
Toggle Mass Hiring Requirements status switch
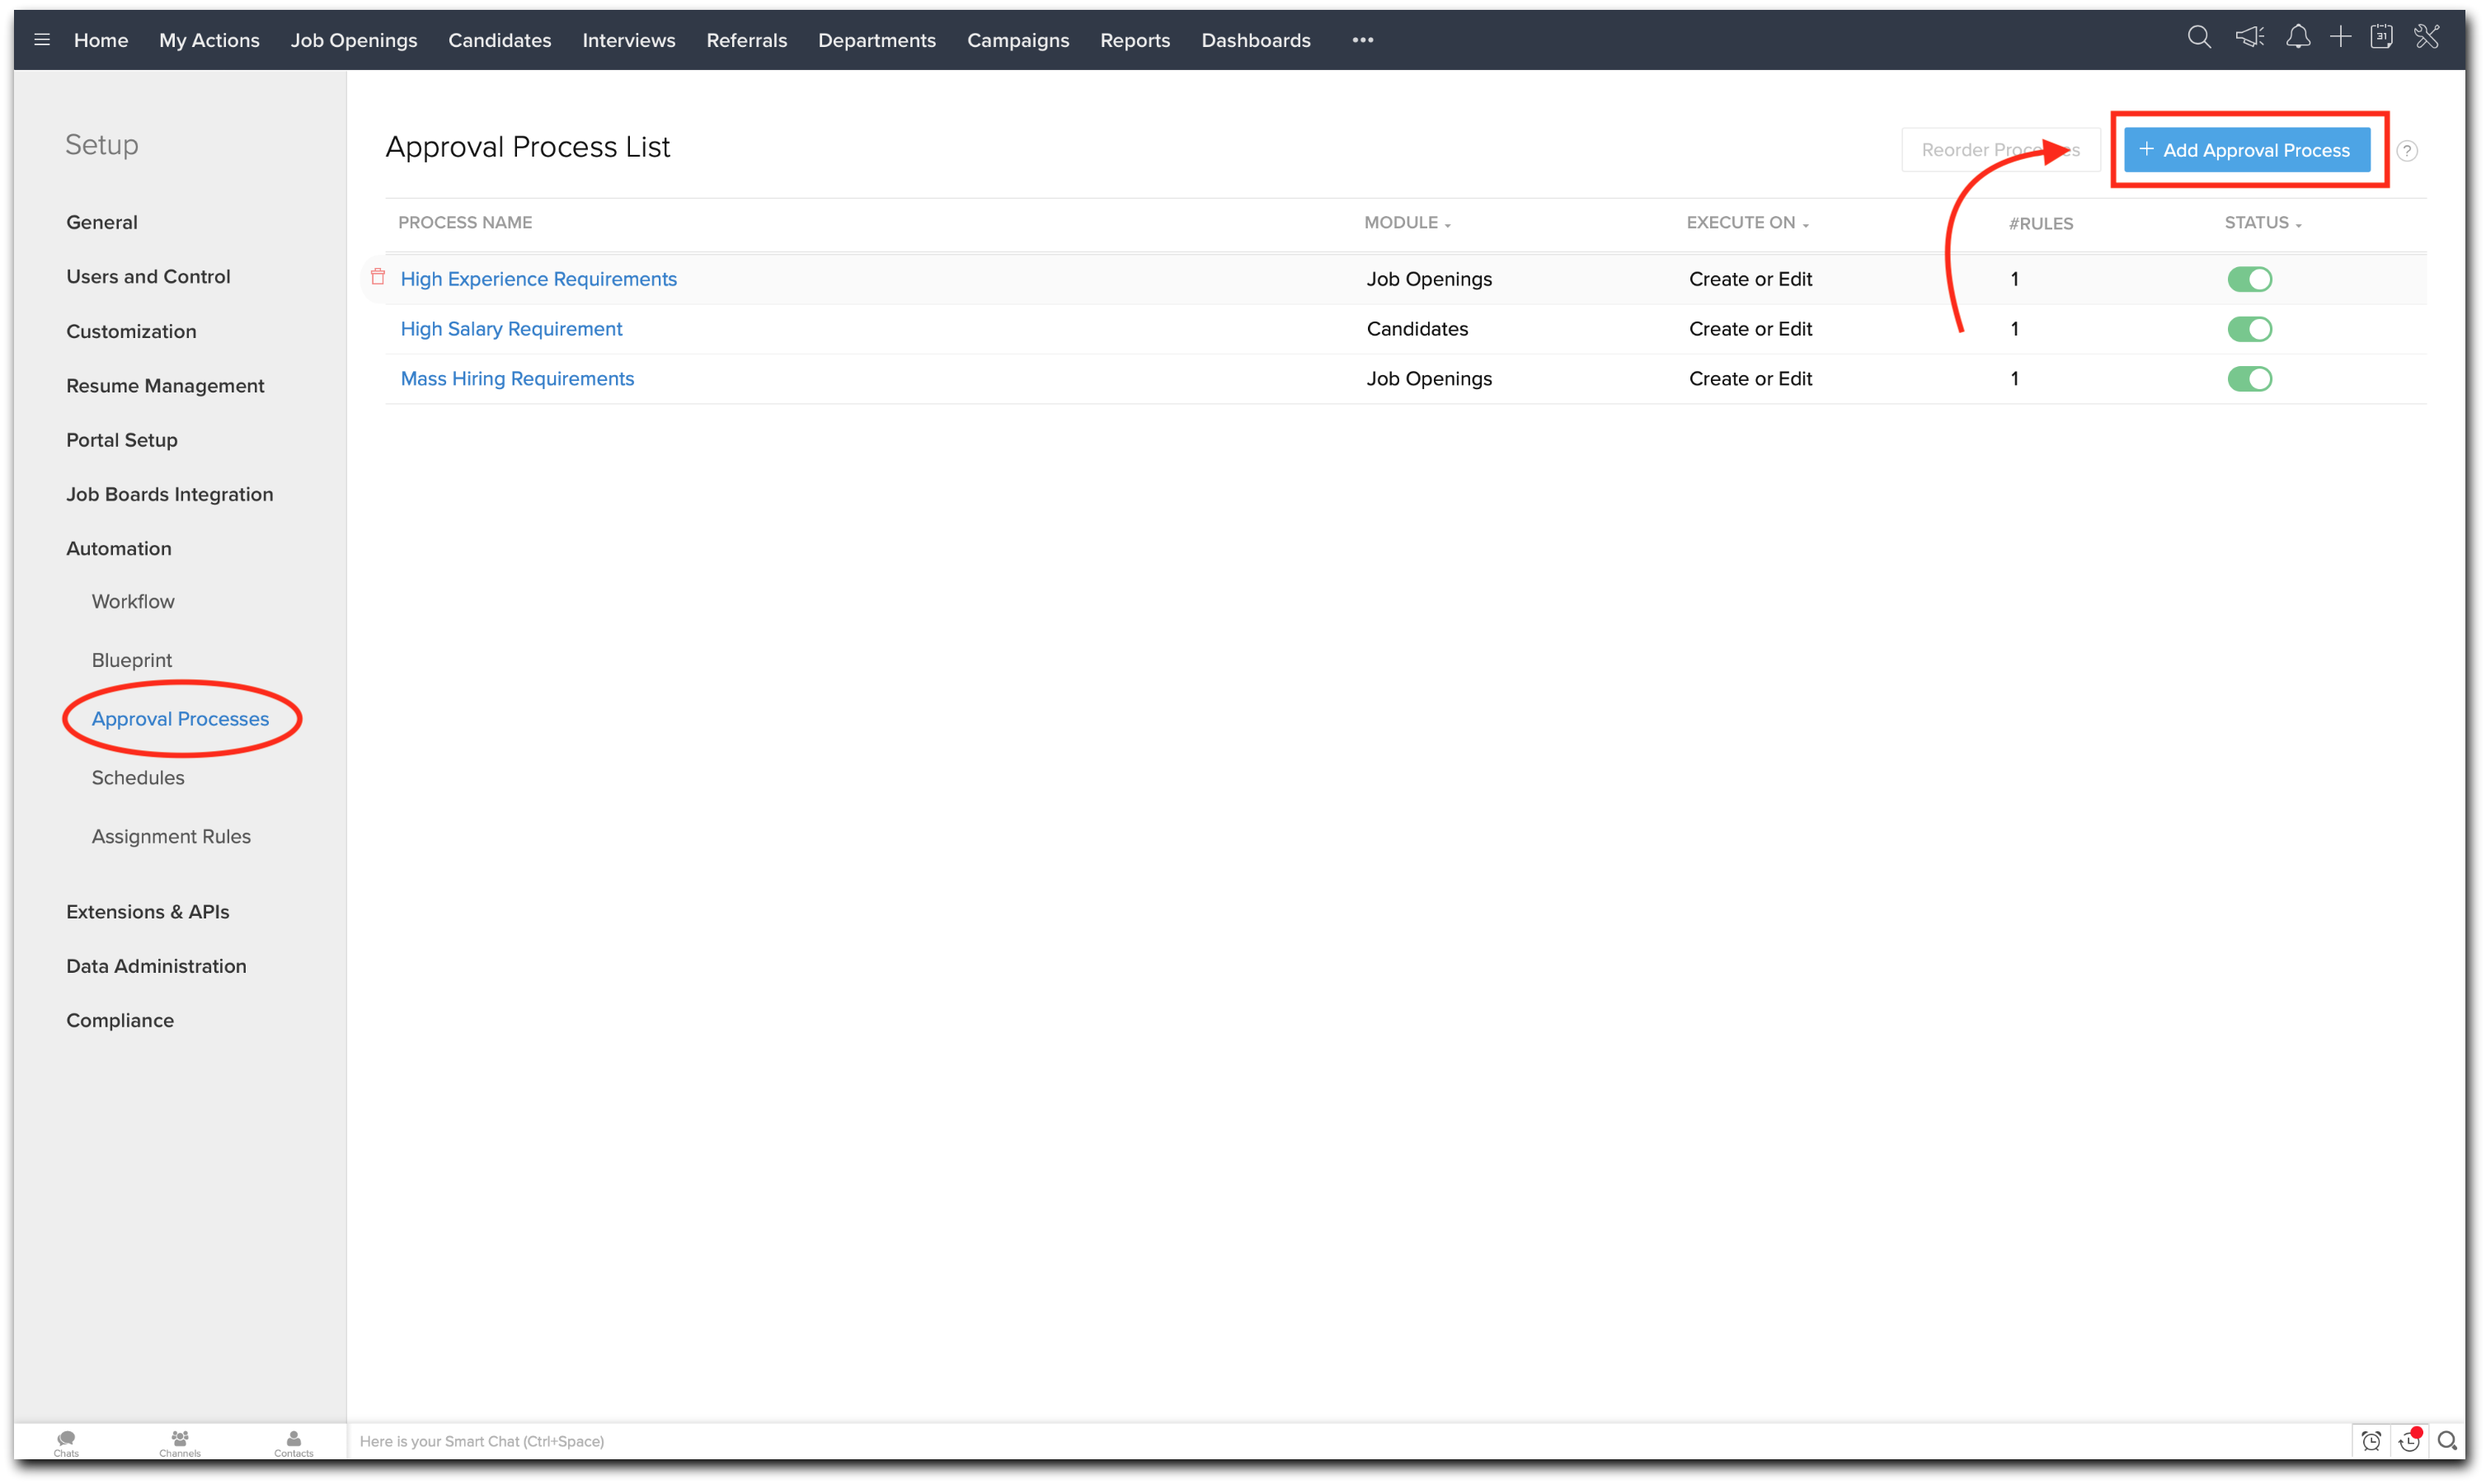(x=2249, y=379)
